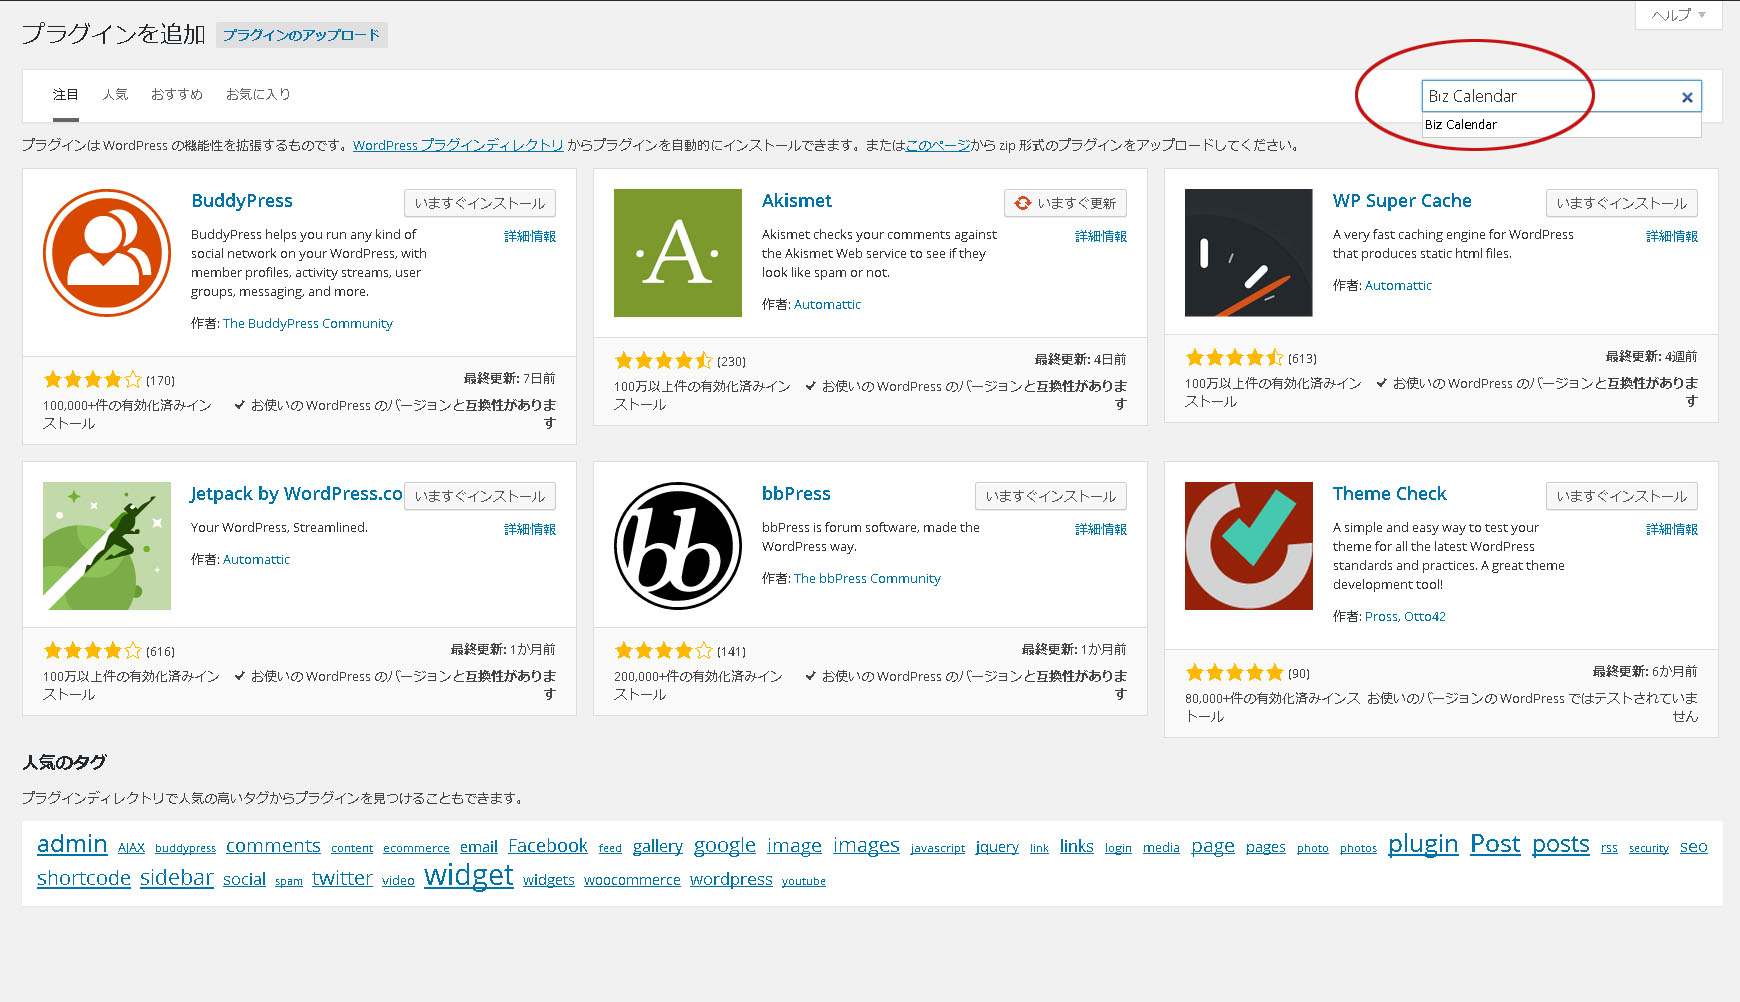The image size is (1740, 1002).
Task: Select the seo tag
Action: 1694,847
